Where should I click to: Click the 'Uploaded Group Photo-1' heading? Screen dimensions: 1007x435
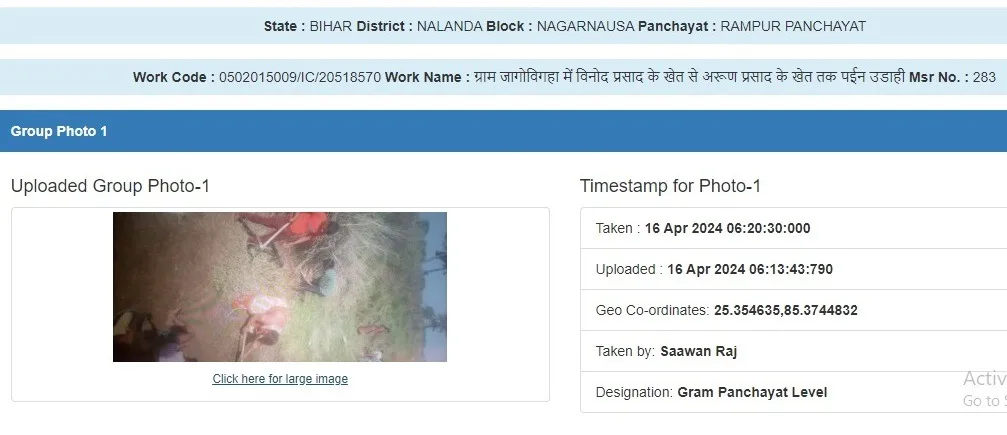(110, 186)
